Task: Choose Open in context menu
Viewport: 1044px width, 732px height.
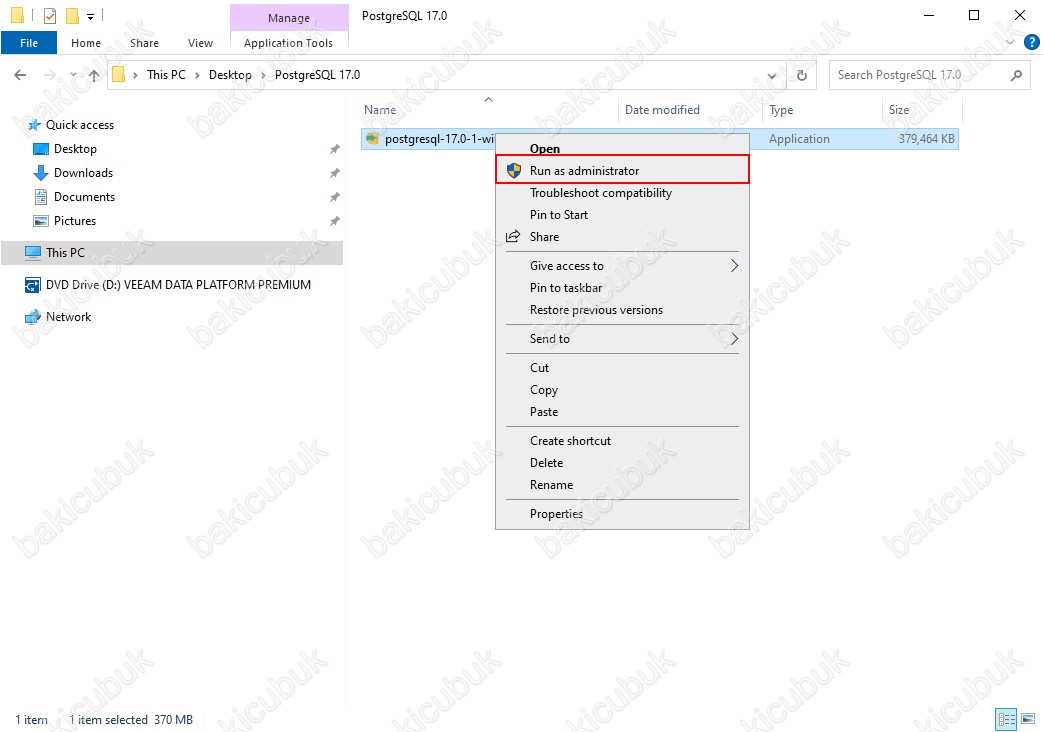Action: [x=622, y=149]
